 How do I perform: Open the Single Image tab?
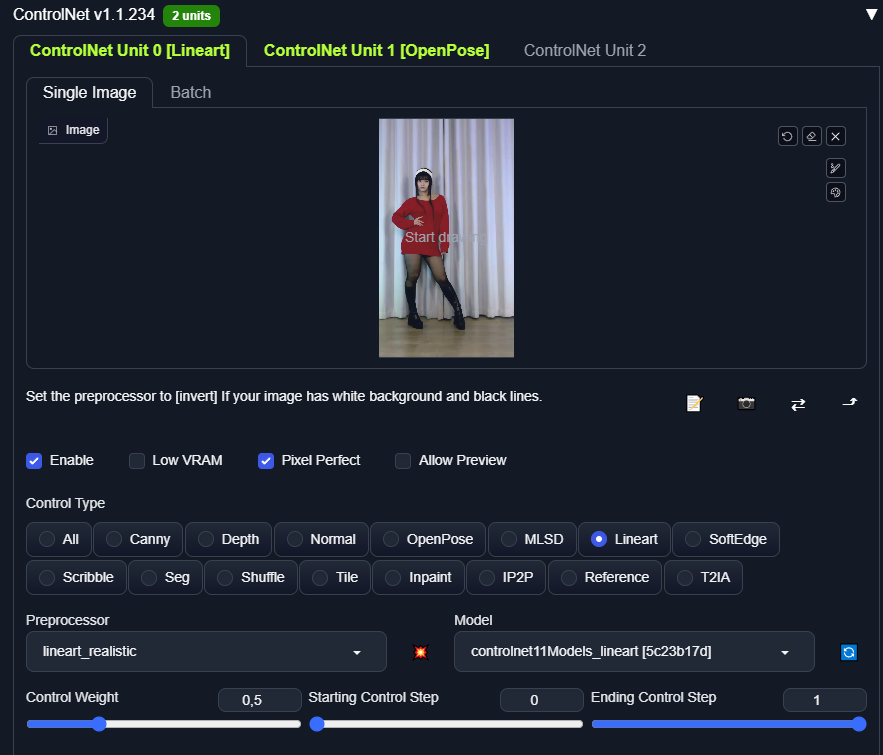pyautogui.click(x=90, y=92)
